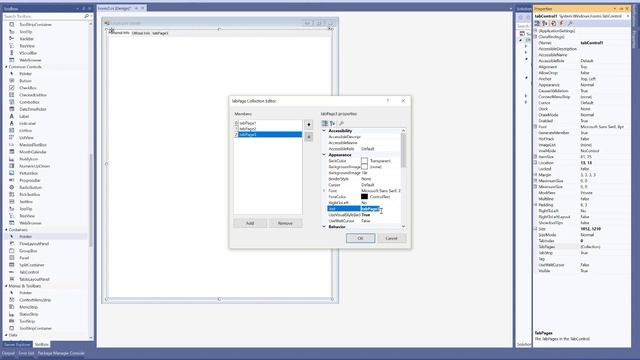The image size is (640, 360).
Task: Collapse the Behavior category in collection editor
Action: tap(324, 227)
